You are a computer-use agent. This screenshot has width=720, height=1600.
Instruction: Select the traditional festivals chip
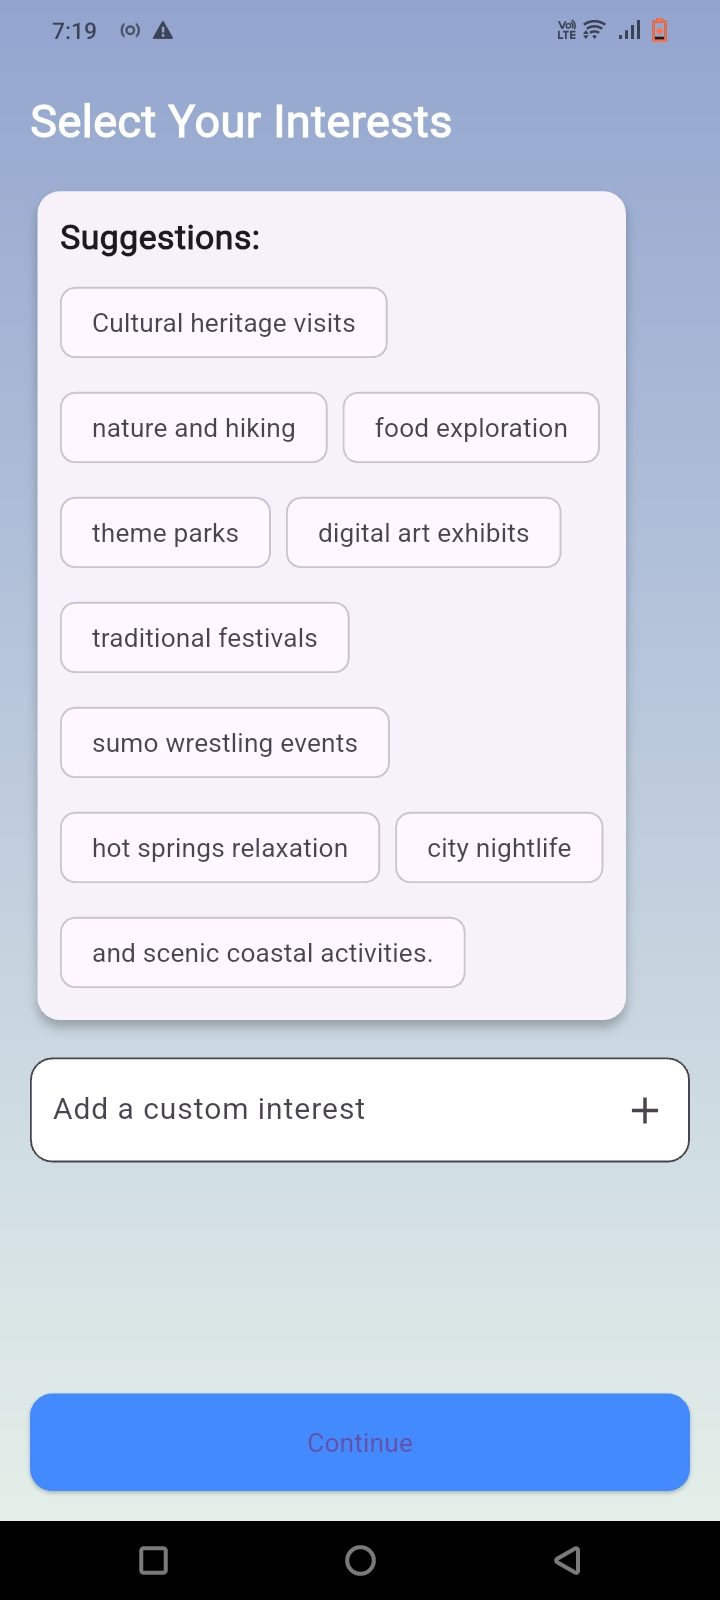tap(205, 638)
